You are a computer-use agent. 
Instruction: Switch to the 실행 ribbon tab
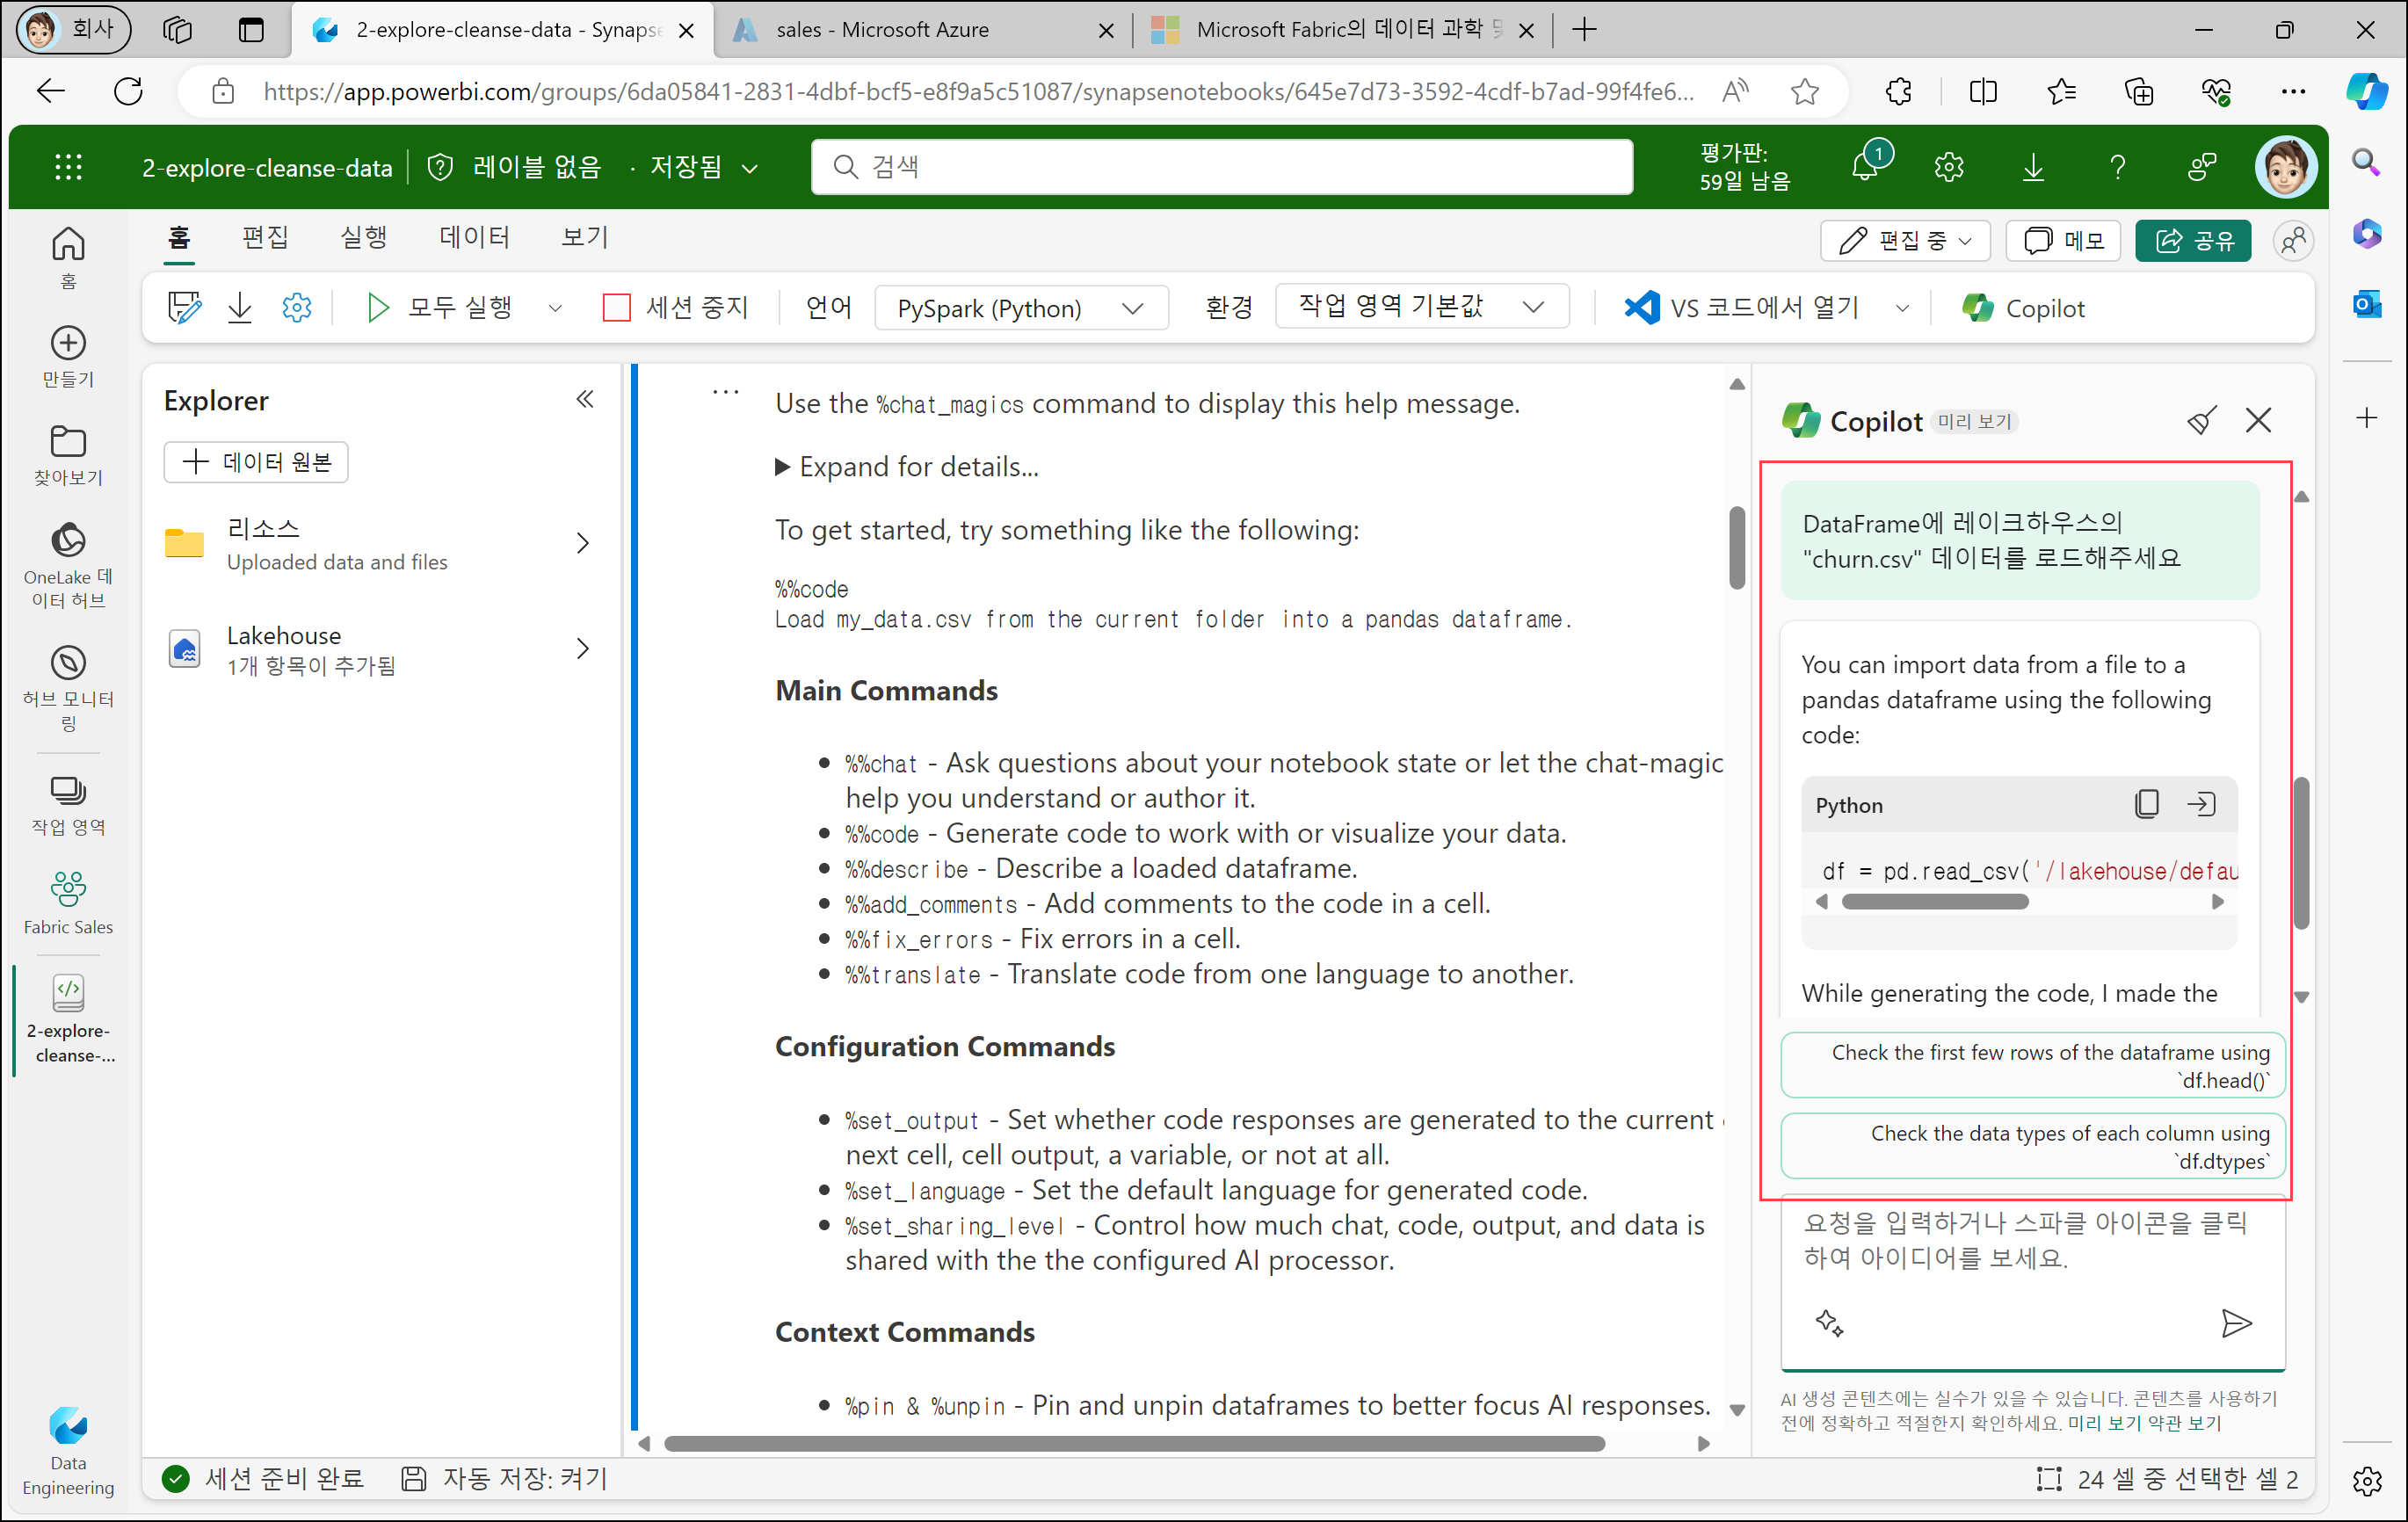tap(364, 238)
